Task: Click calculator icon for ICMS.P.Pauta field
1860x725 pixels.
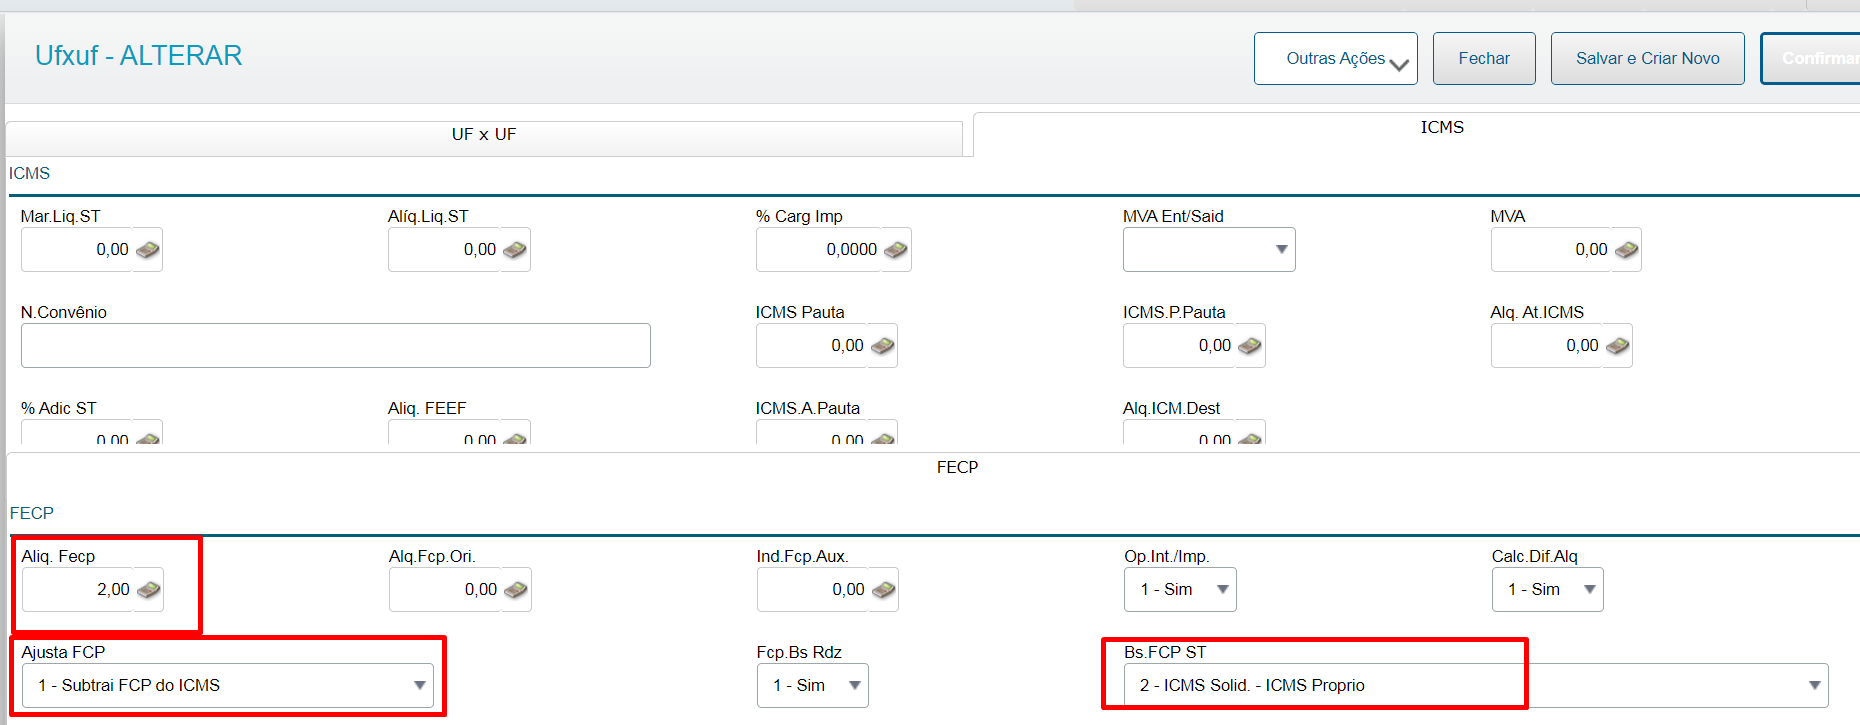Action: coord(1249,346)
